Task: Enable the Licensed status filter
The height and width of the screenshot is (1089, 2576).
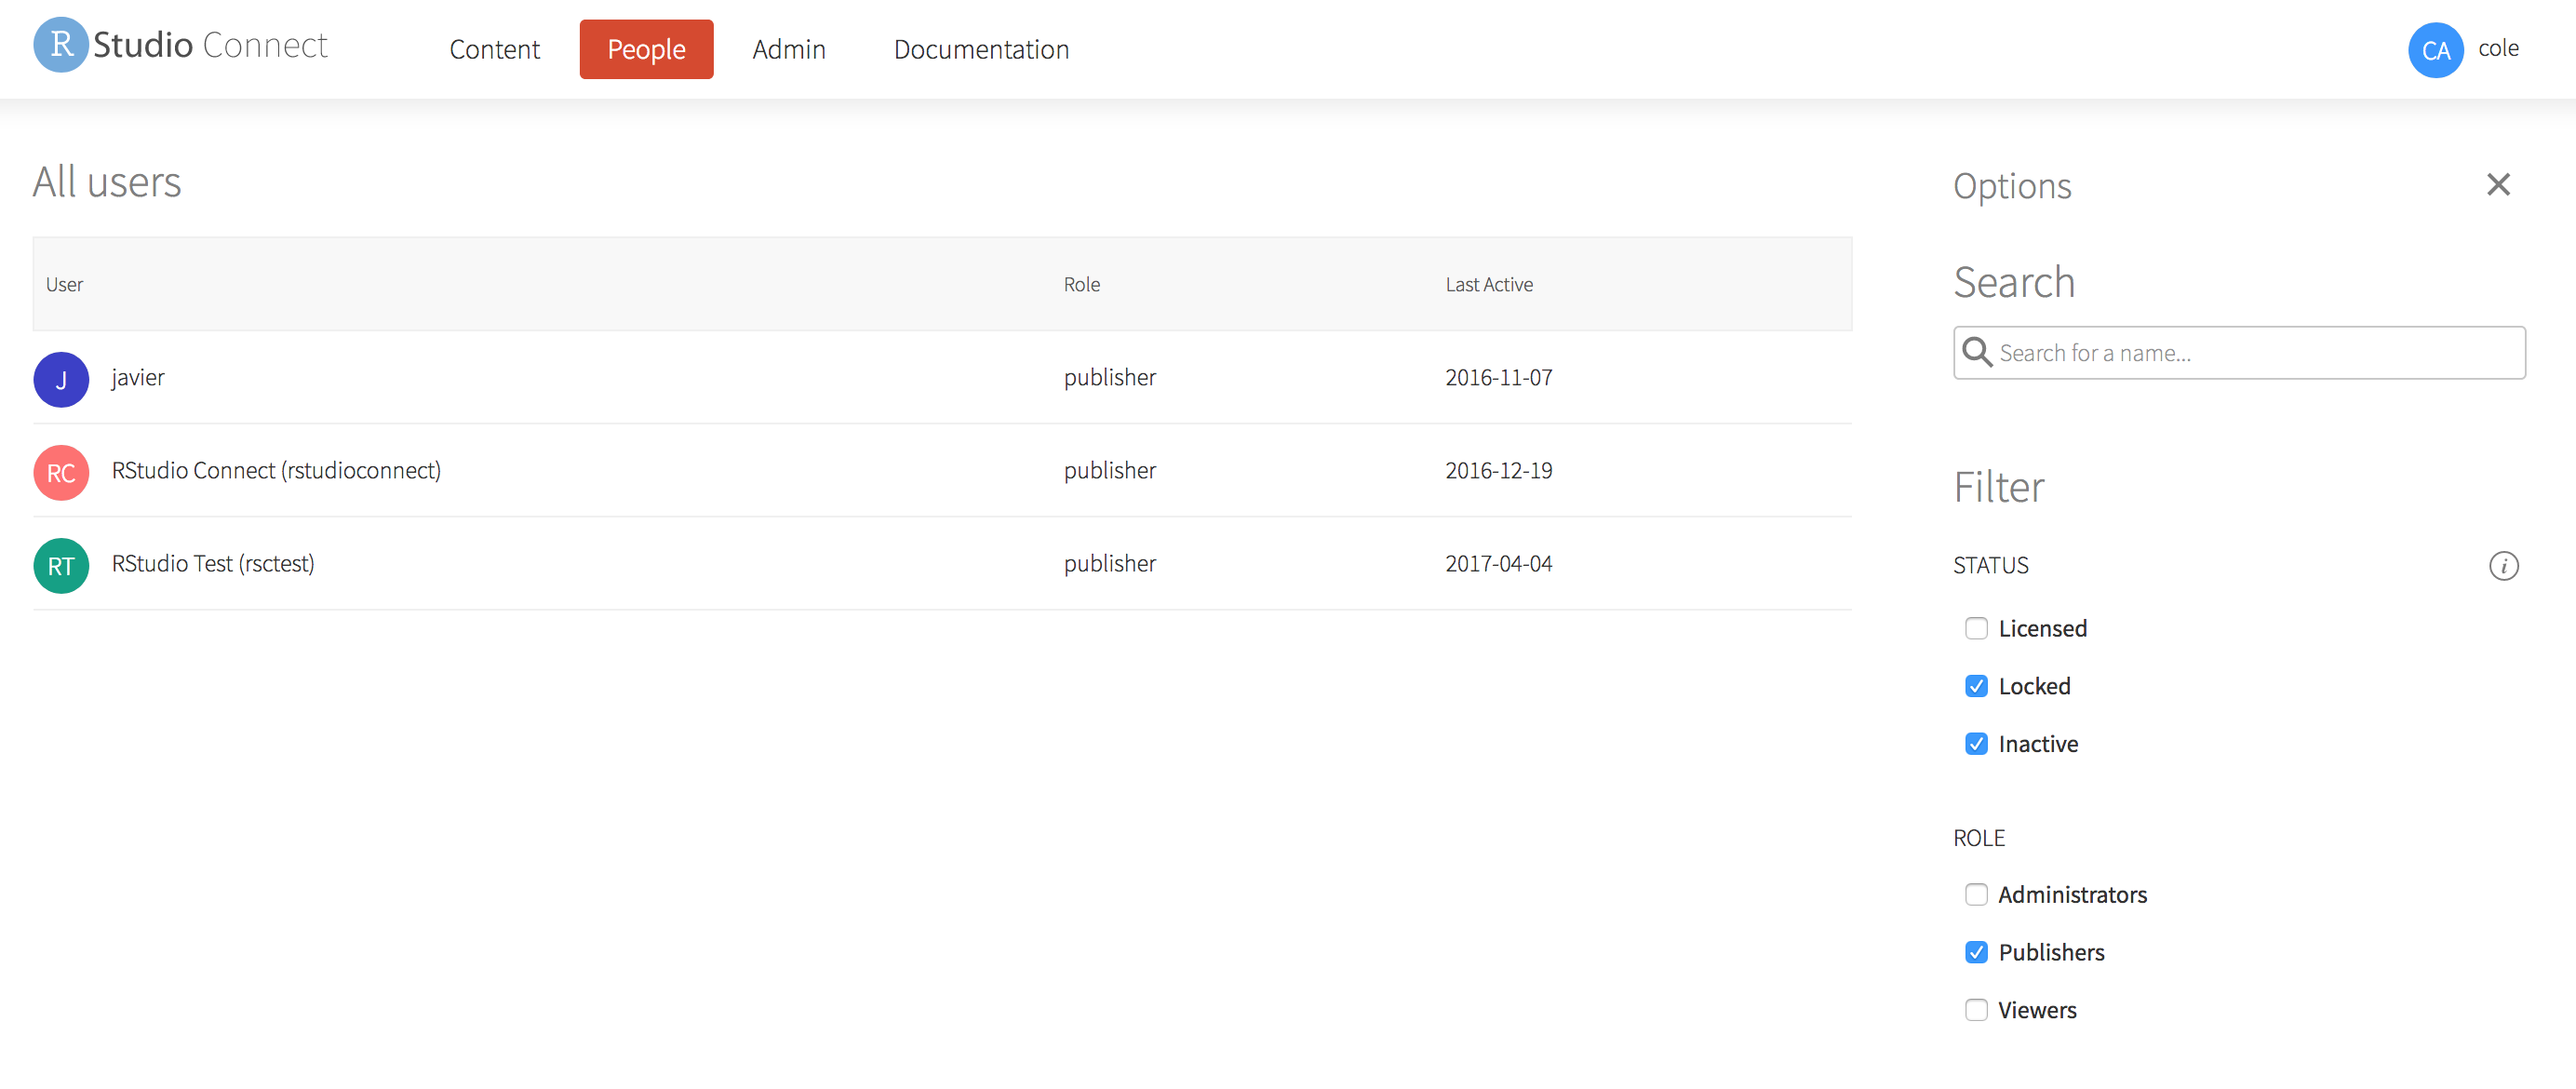Action: pos(1976,628)
